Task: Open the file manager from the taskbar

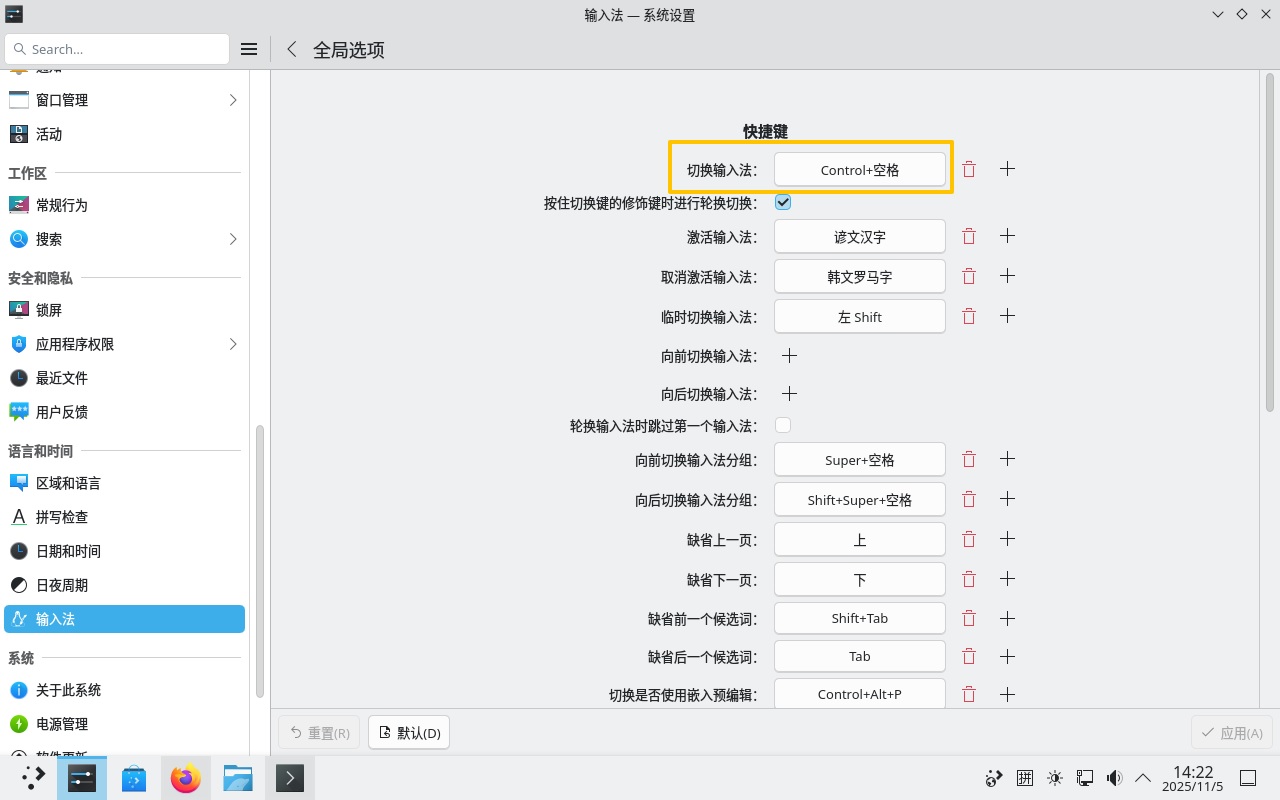Action: (237, 777)
